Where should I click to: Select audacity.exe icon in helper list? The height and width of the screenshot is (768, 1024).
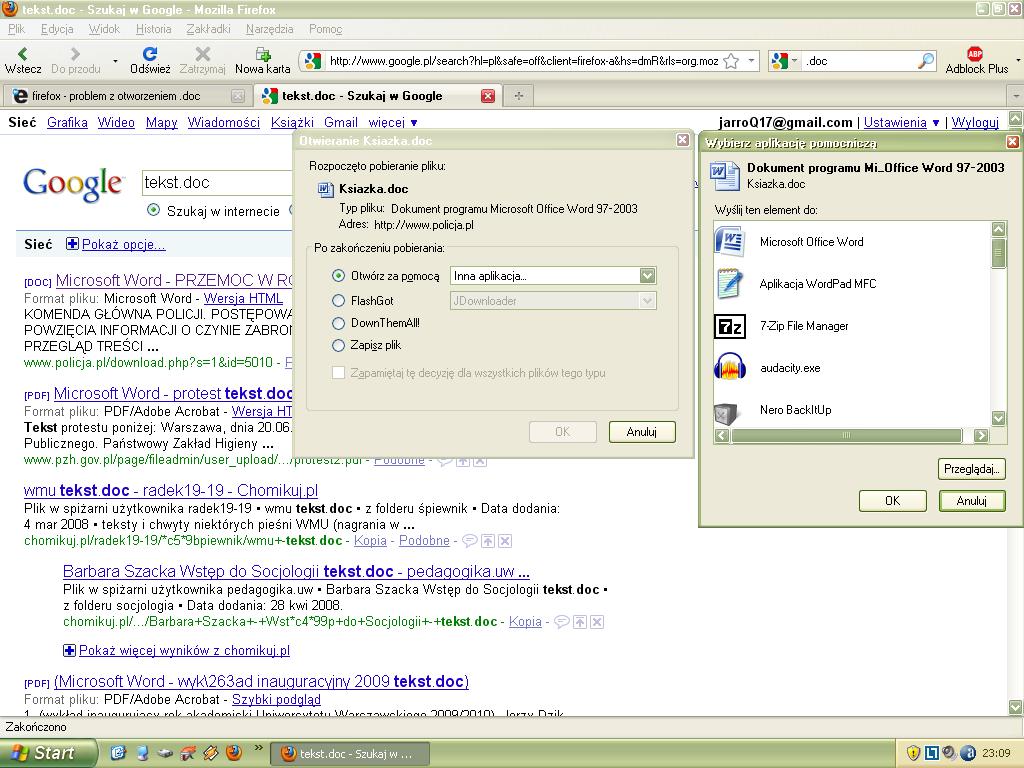(x=729, y=367)
